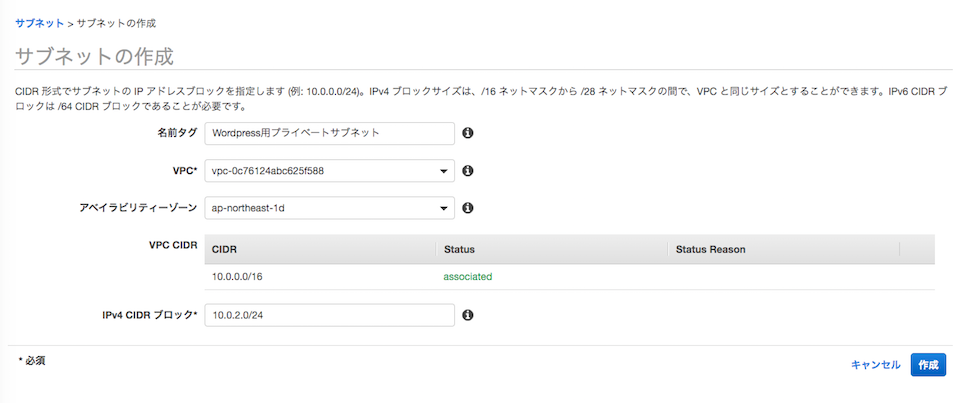
Task: Open the VPC dropdown list
Action: tap(329, 171)
